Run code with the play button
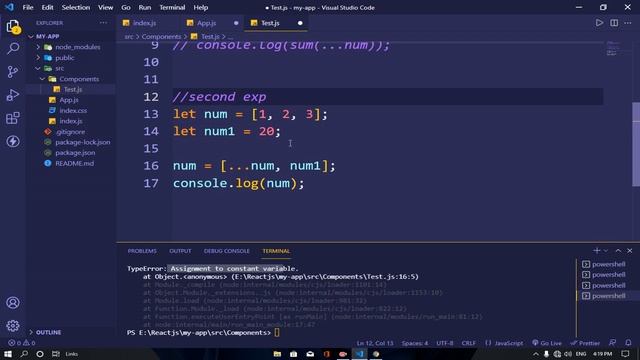 (599, 23)
